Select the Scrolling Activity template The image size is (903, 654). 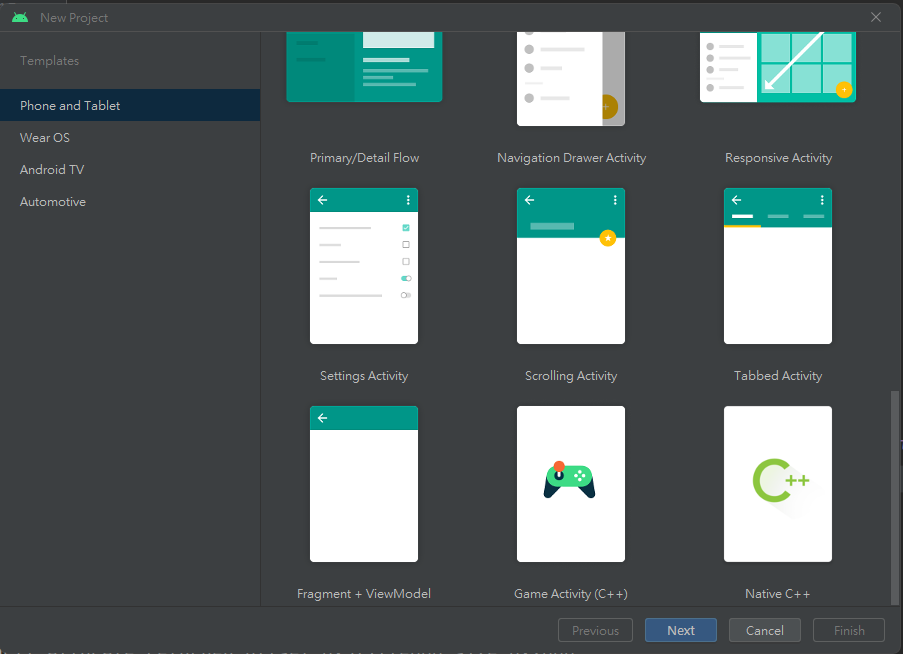pos(570,265)
